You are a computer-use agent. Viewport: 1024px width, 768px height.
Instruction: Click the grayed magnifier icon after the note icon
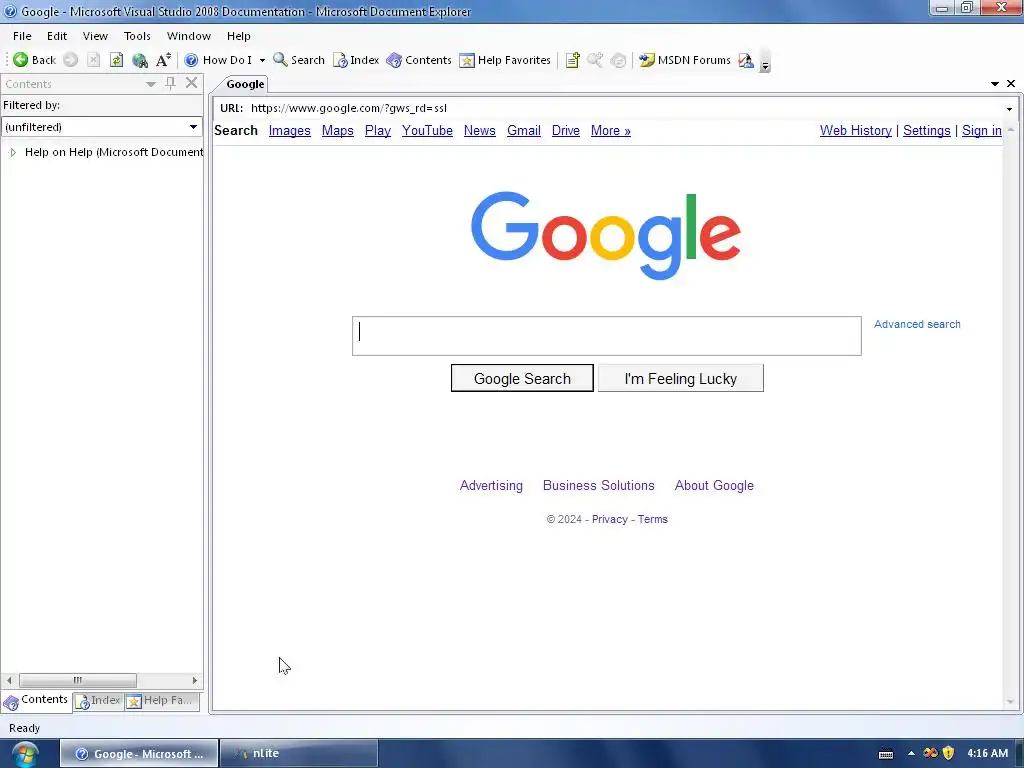coord(595,60)
